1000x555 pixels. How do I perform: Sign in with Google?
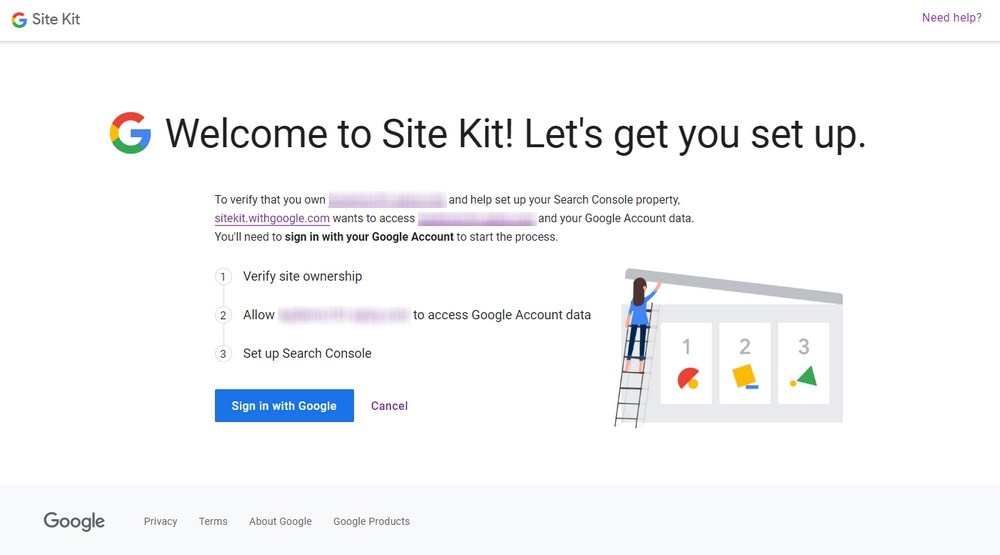[x=284, y=406]
